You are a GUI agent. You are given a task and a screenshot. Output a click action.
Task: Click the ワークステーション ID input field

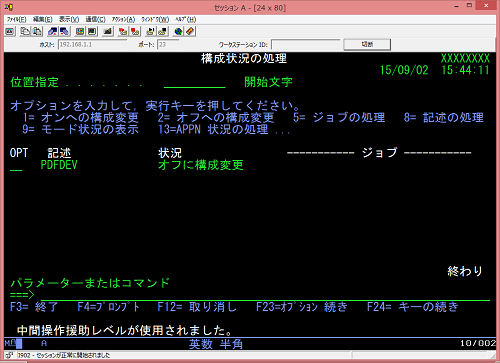306,44
